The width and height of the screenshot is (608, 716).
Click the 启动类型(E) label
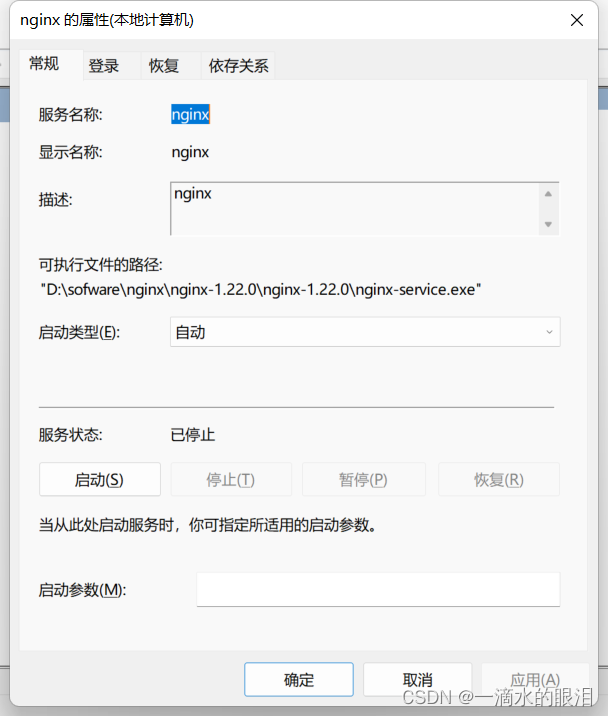(79, 332)
